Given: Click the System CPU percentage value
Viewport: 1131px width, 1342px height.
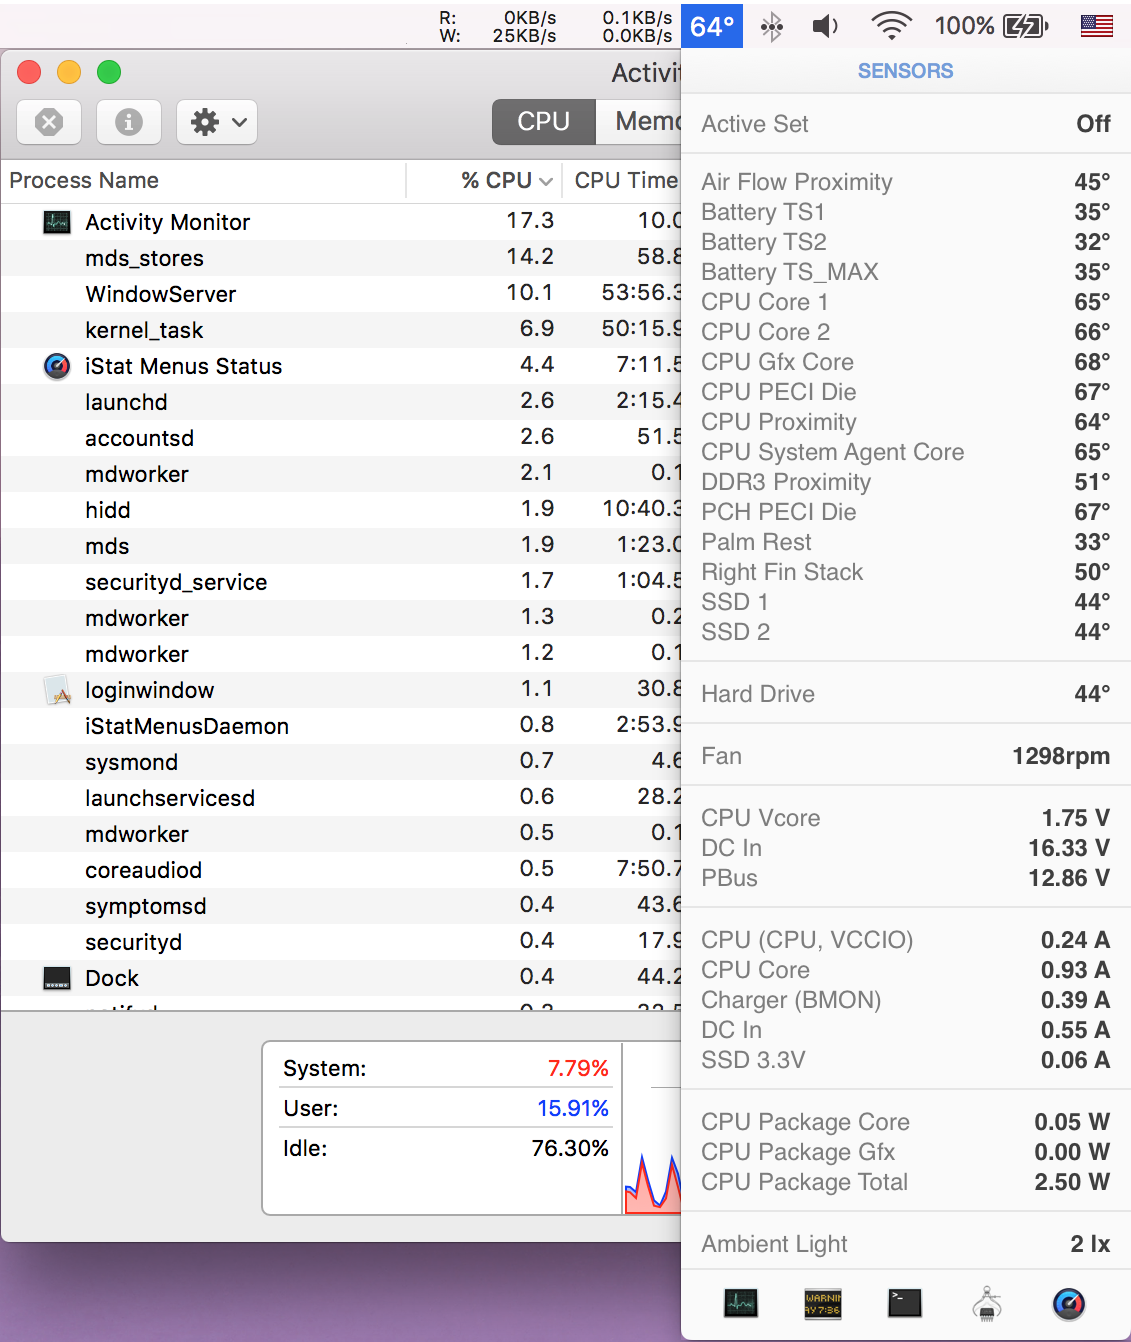Looking at the screenshot, I should tap(577, 1068).
